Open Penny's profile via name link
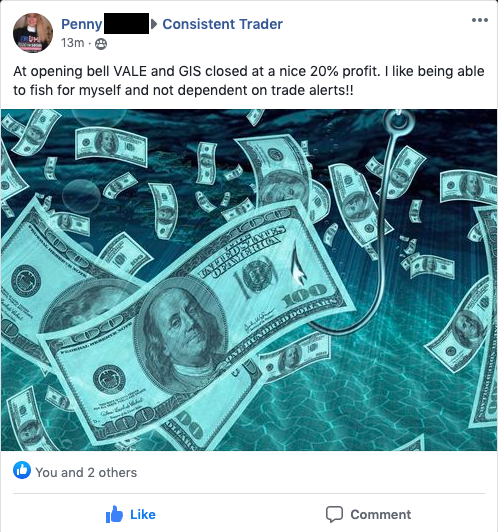The height and width of the screenshot is (532, 498). [x=81, y=24]
